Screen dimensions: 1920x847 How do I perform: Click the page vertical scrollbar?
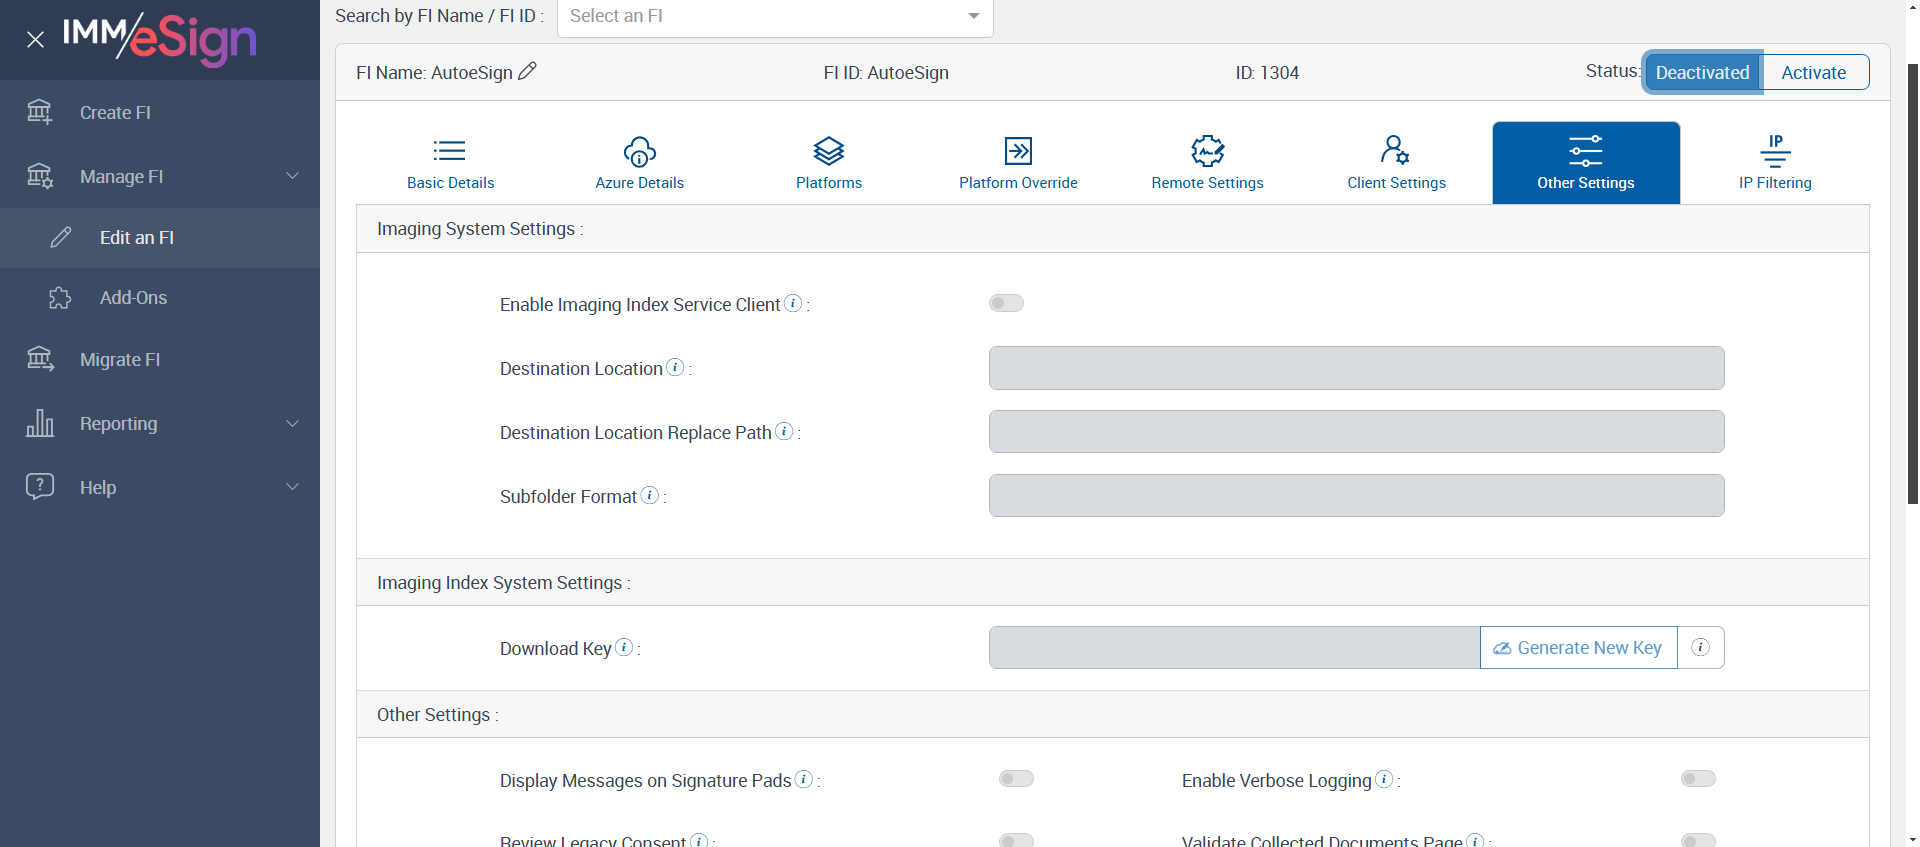[x=1912, y=285]
